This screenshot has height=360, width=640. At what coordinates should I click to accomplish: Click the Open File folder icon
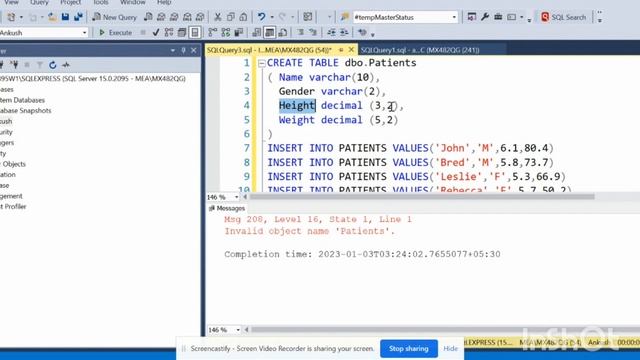(52, 17)
